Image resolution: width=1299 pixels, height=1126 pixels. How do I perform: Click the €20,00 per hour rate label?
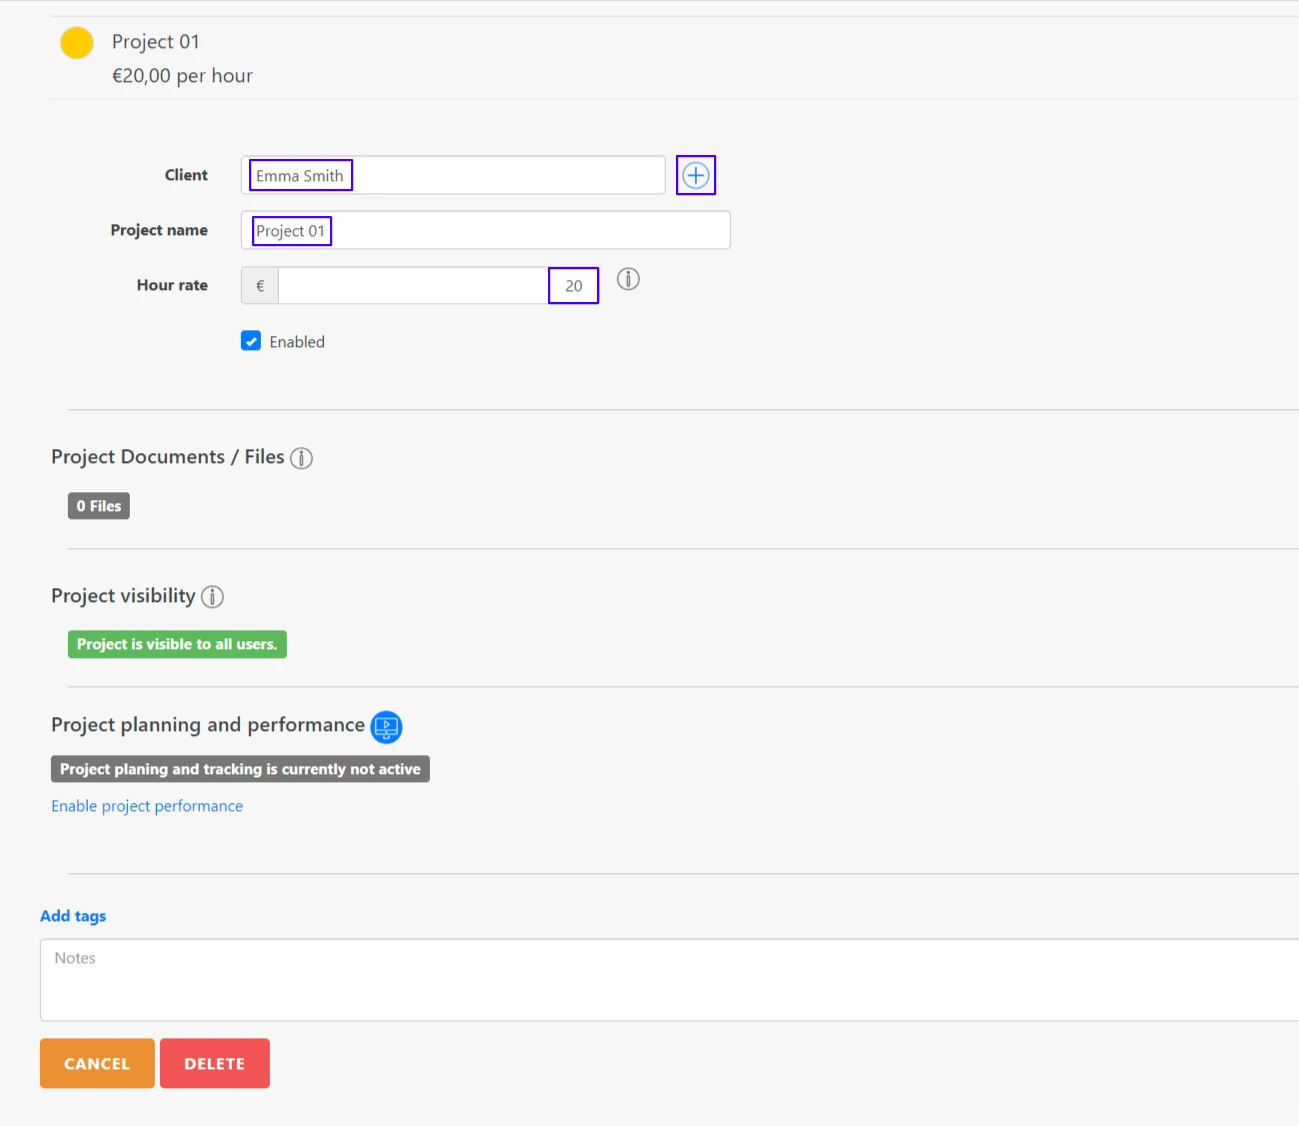click(183, 76)
